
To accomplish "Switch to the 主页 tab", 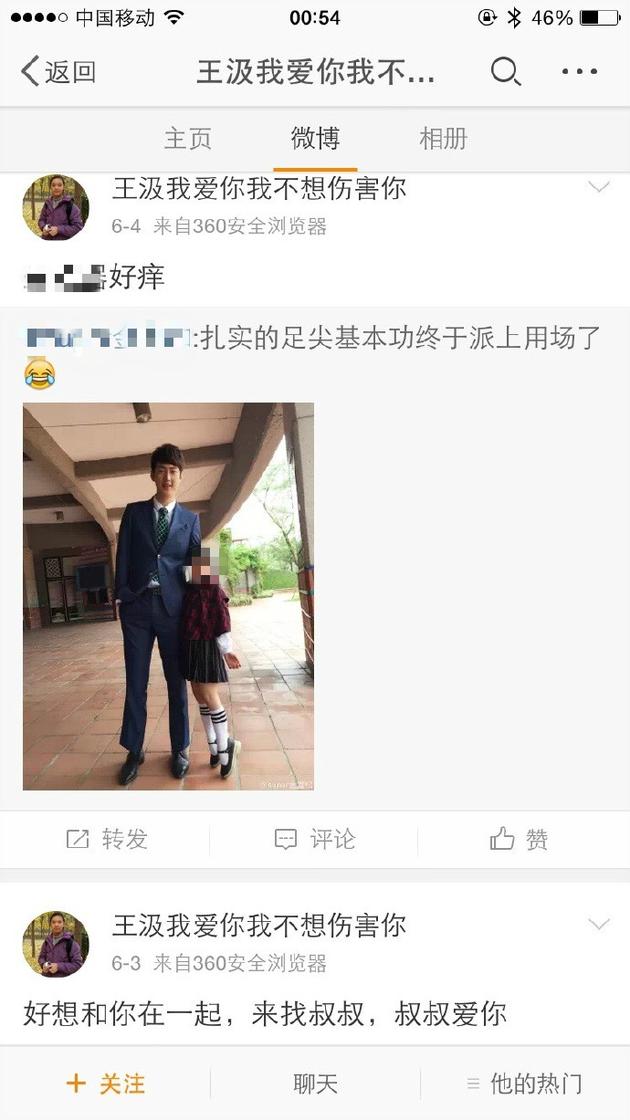I will [x=187, y=139].
